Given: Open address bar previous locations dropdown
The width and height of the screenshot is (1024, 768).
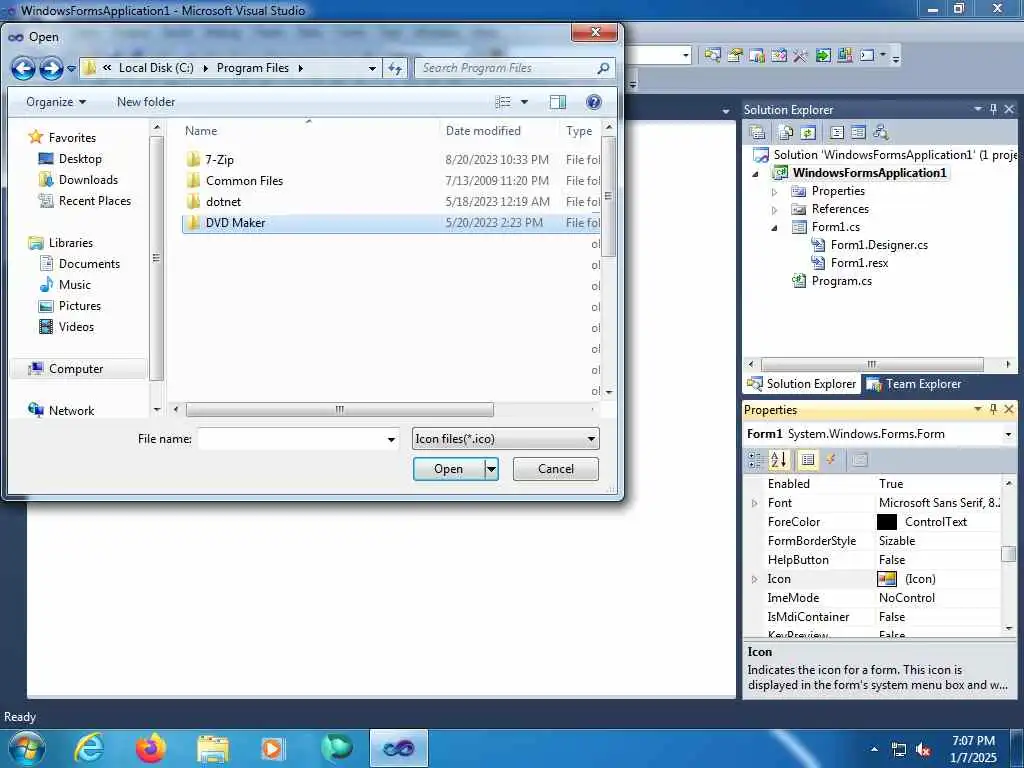Looking at the screenshot, I should click(x=372, y=68).
